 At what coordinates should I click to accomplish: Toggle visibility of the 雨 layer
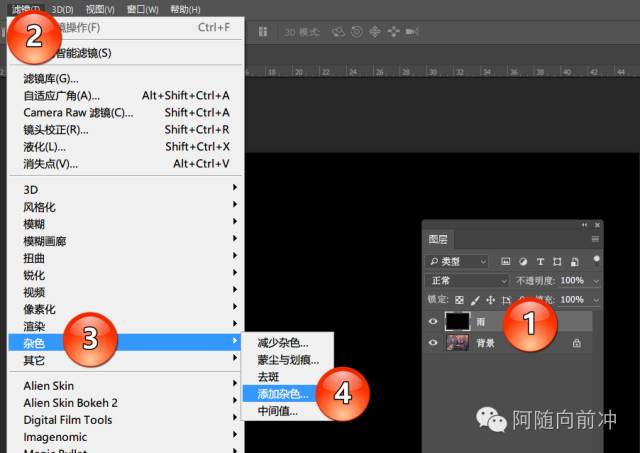click(x=433, y=321)
